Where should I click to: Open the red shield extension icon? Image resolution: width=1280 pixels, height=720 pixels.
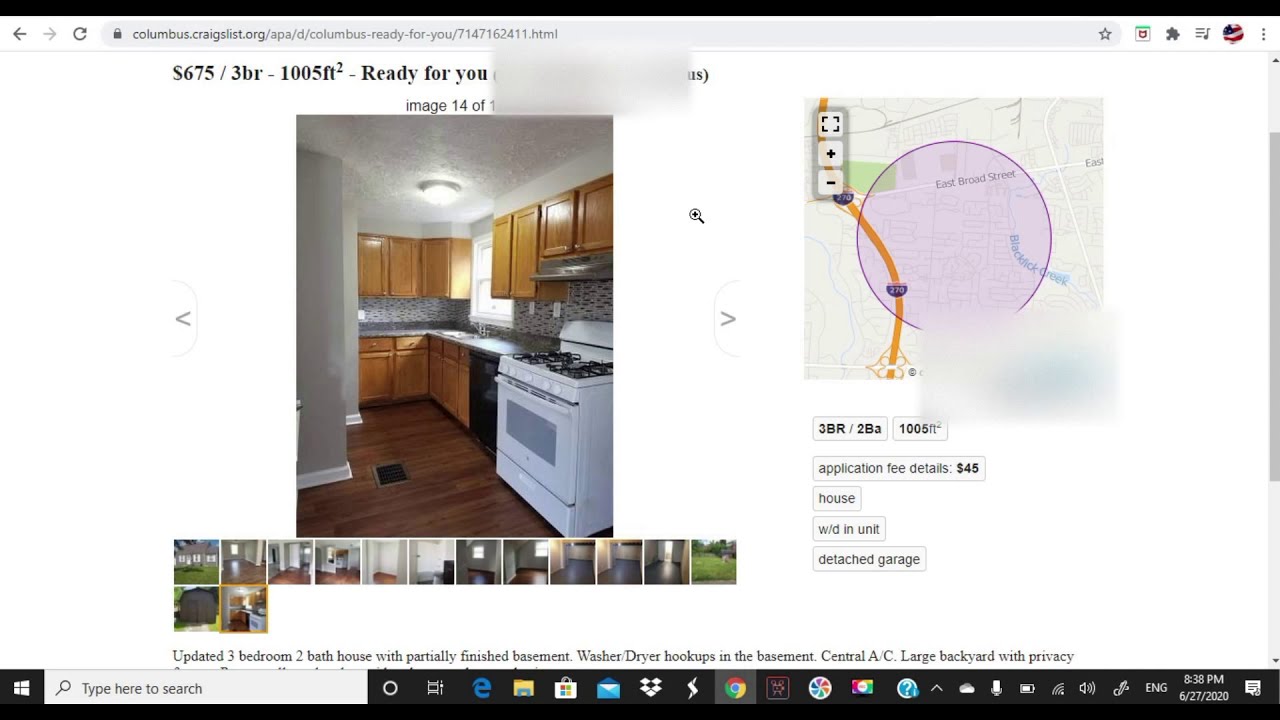pos(1143,34)
